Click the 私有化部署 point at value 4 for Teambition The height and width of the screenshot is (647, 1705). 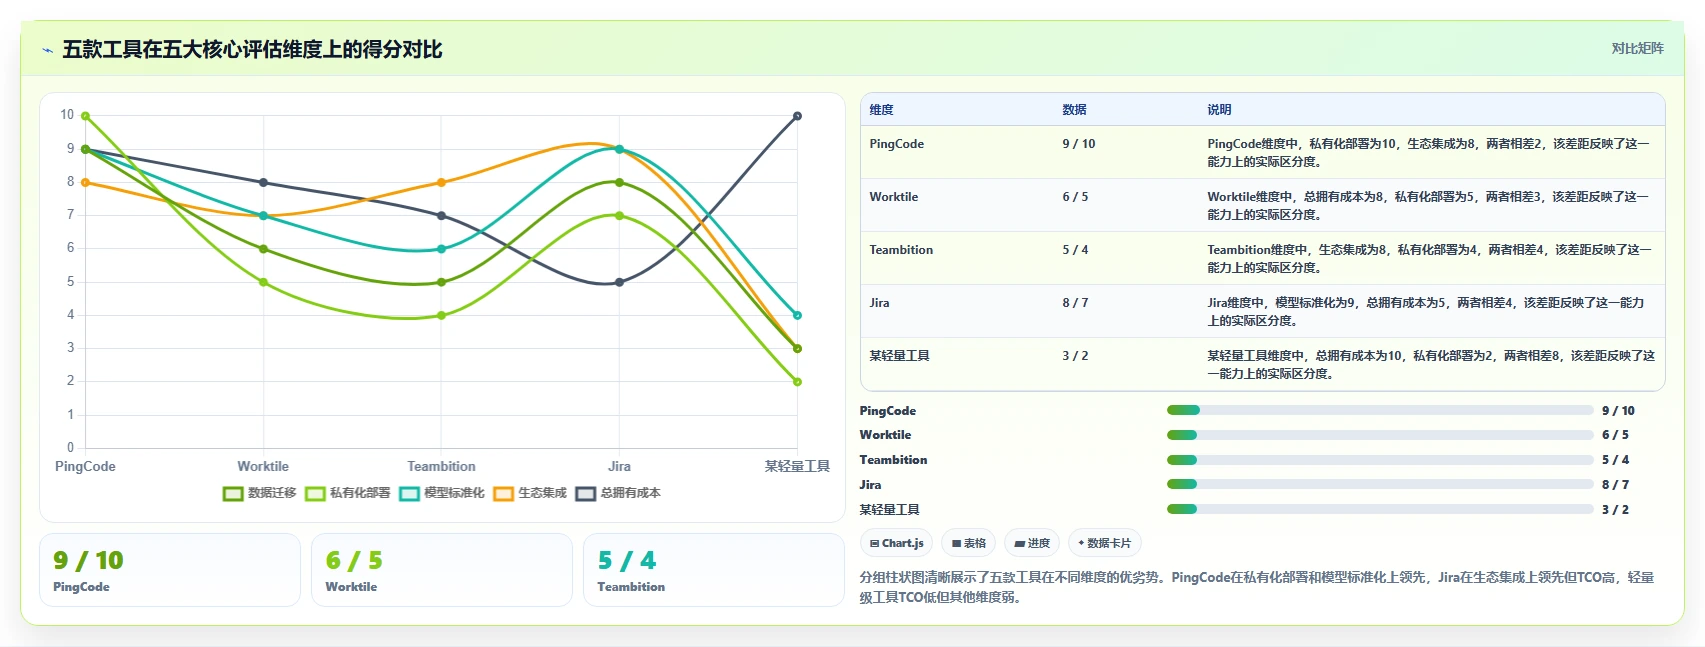click(441, 315)
